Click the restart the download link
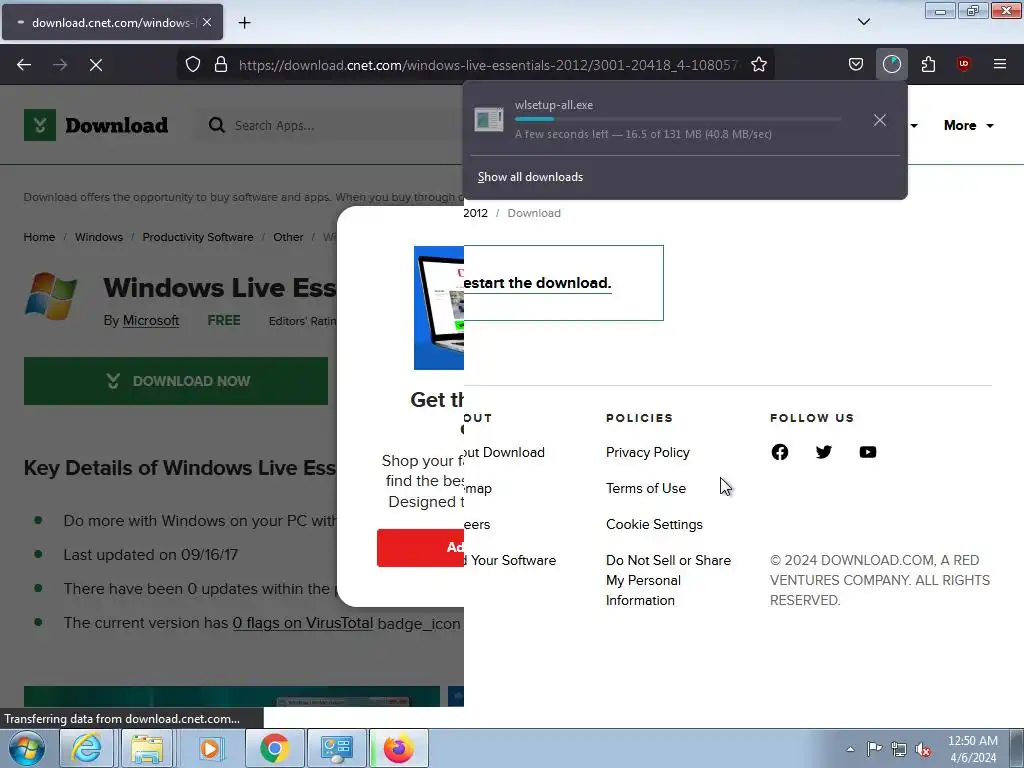Image resolution: width=1024 pixels, height=768 pixels. (x=537, y=283)
